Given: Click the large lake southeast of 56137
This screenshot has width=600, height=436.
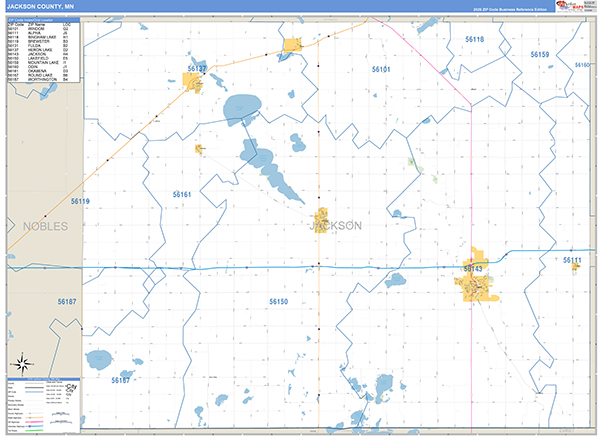Looking at the screenshot, I should [242, 108].
